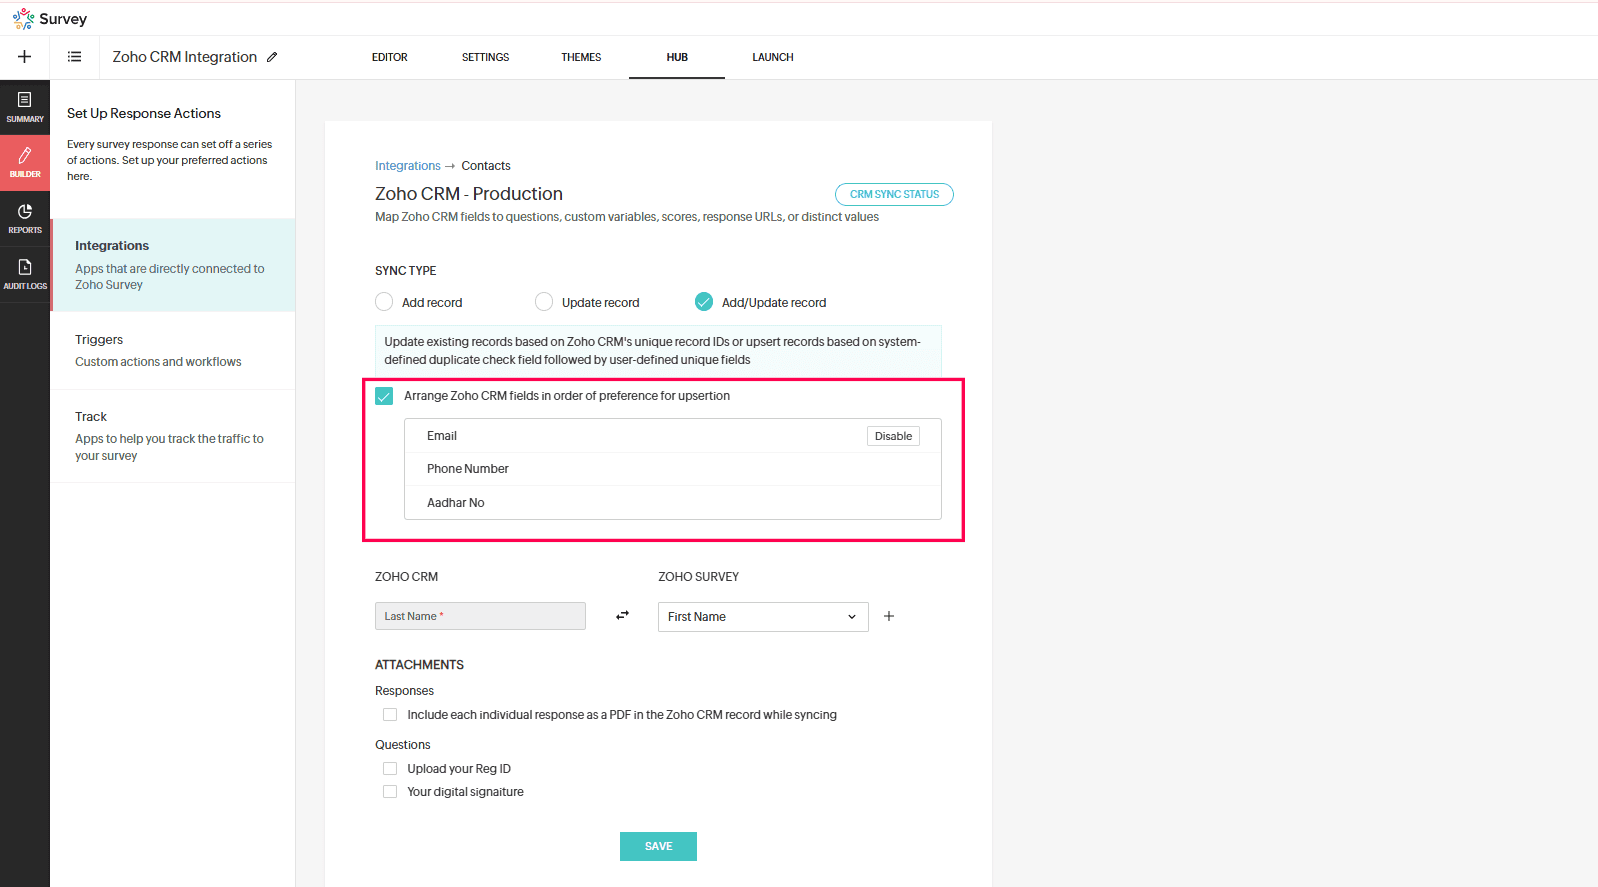The width and height of the screenshot is (1598, 887).
Task: Open Builder in the left sidebar
Action: [25, 163]
